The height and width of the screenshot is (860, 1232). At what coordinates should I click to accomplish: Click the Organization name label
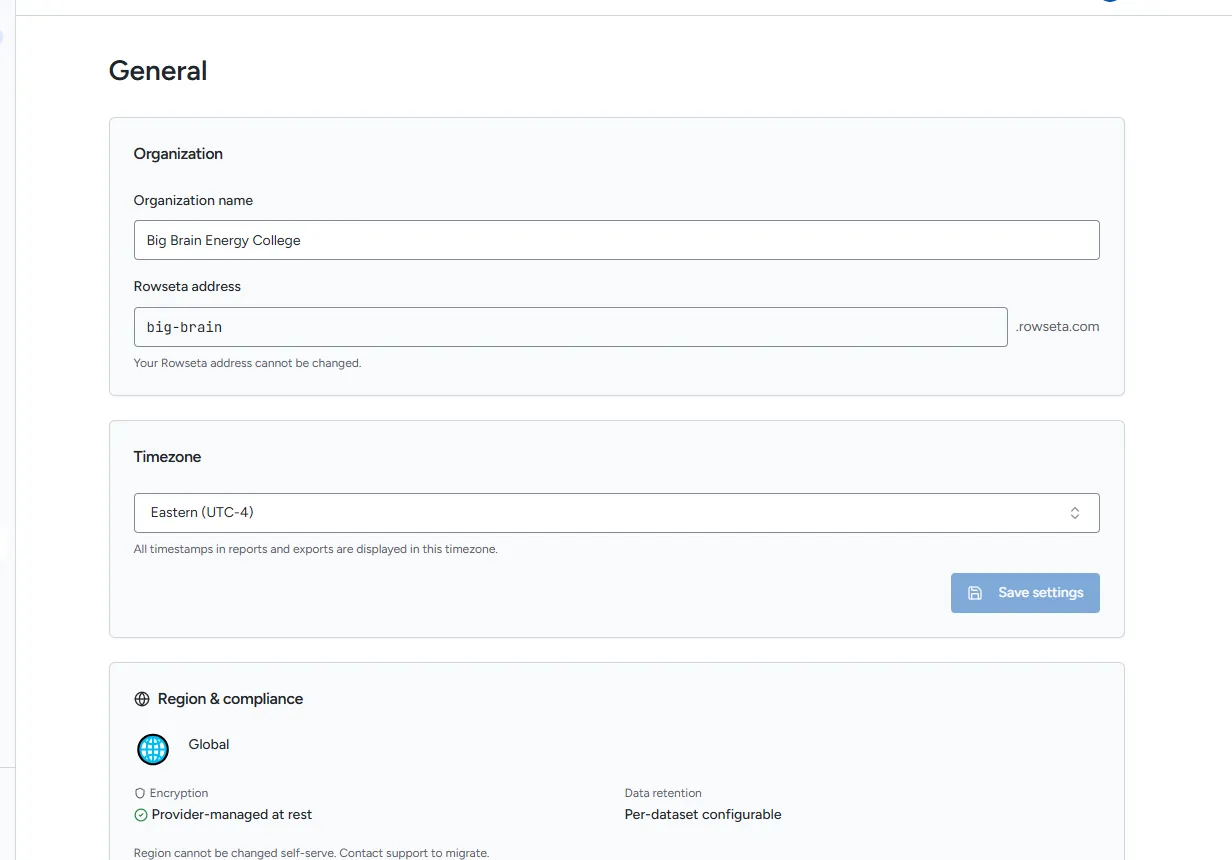point(193,200)
